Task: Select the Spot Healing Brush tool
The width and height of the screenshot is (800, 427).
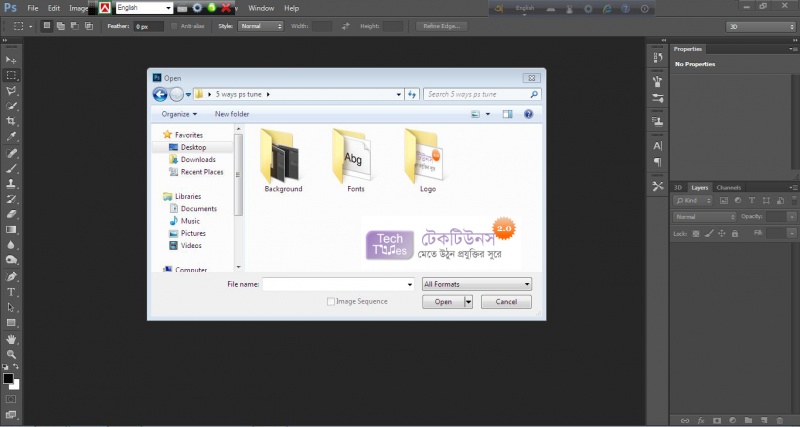Action: pyautogui.click(x=11, y=153)
